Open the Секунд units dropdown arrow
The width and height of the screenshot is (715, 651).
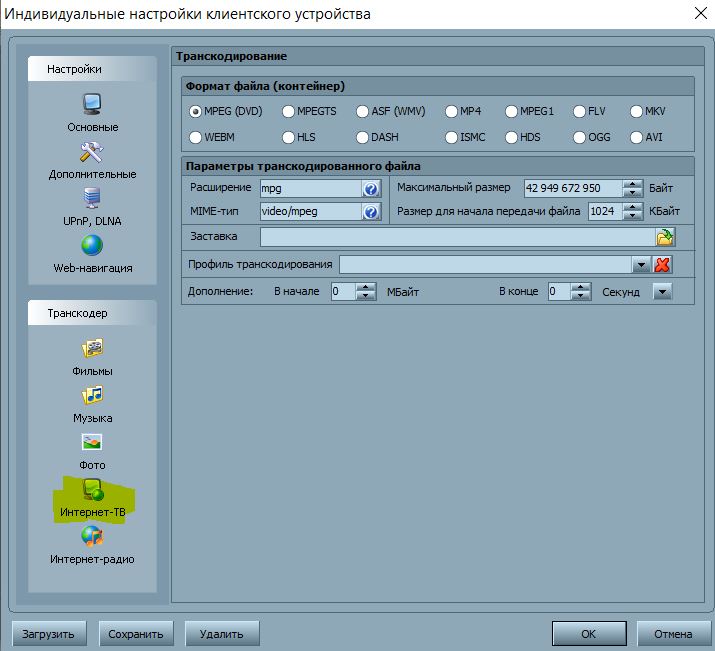point(662,292)
